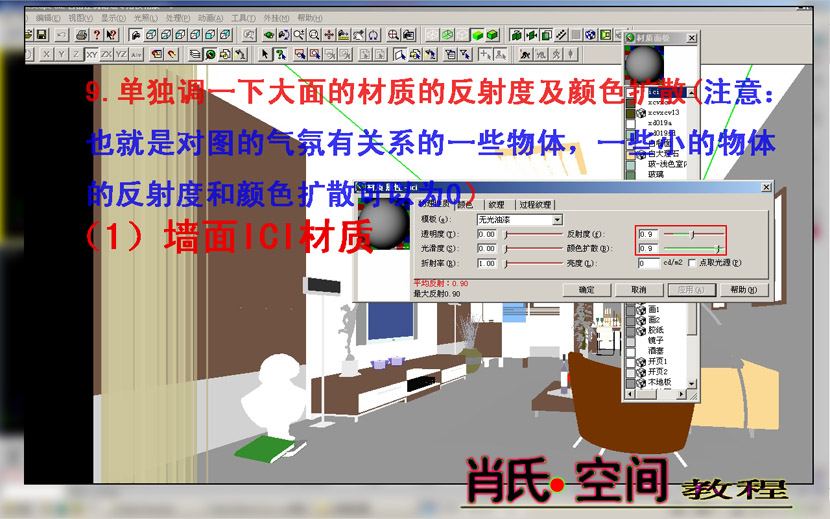This screenshot has height=519, width=830.
Task: Open the 视图(V) menu
Action: (x=80, y=18)
